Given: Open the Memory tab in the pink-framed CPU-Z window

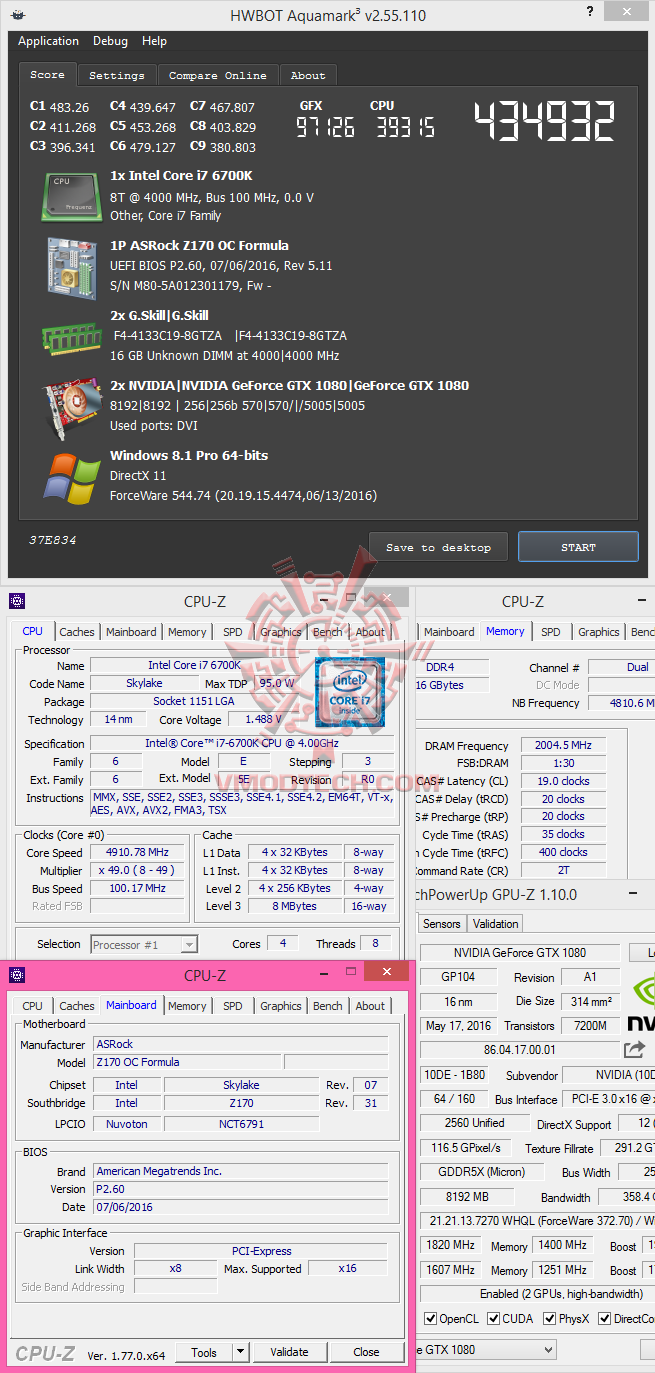Looking at the screenshot, I should pos(187,1006).
